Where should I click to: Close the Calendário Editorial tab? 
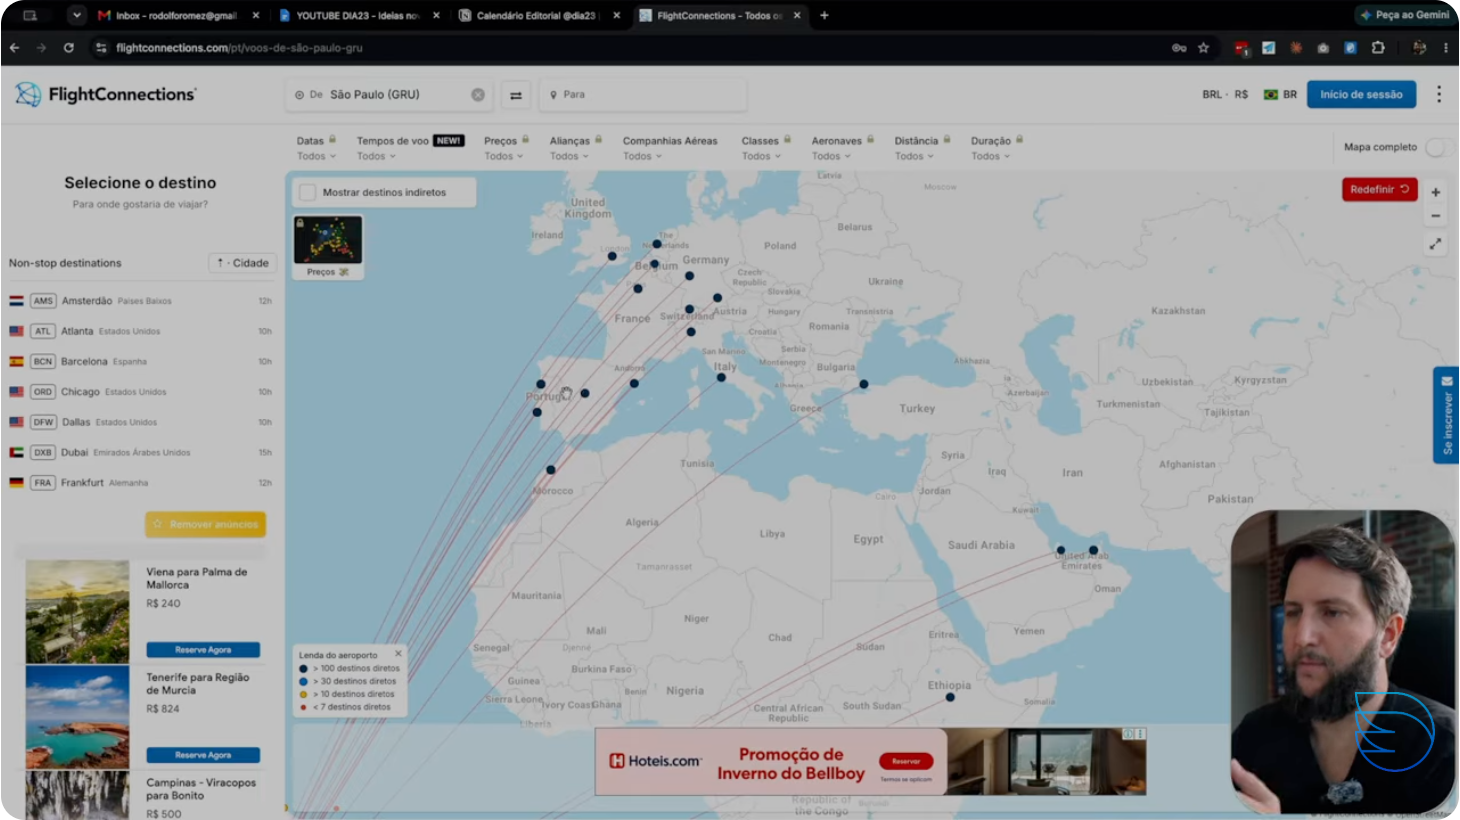616,15
